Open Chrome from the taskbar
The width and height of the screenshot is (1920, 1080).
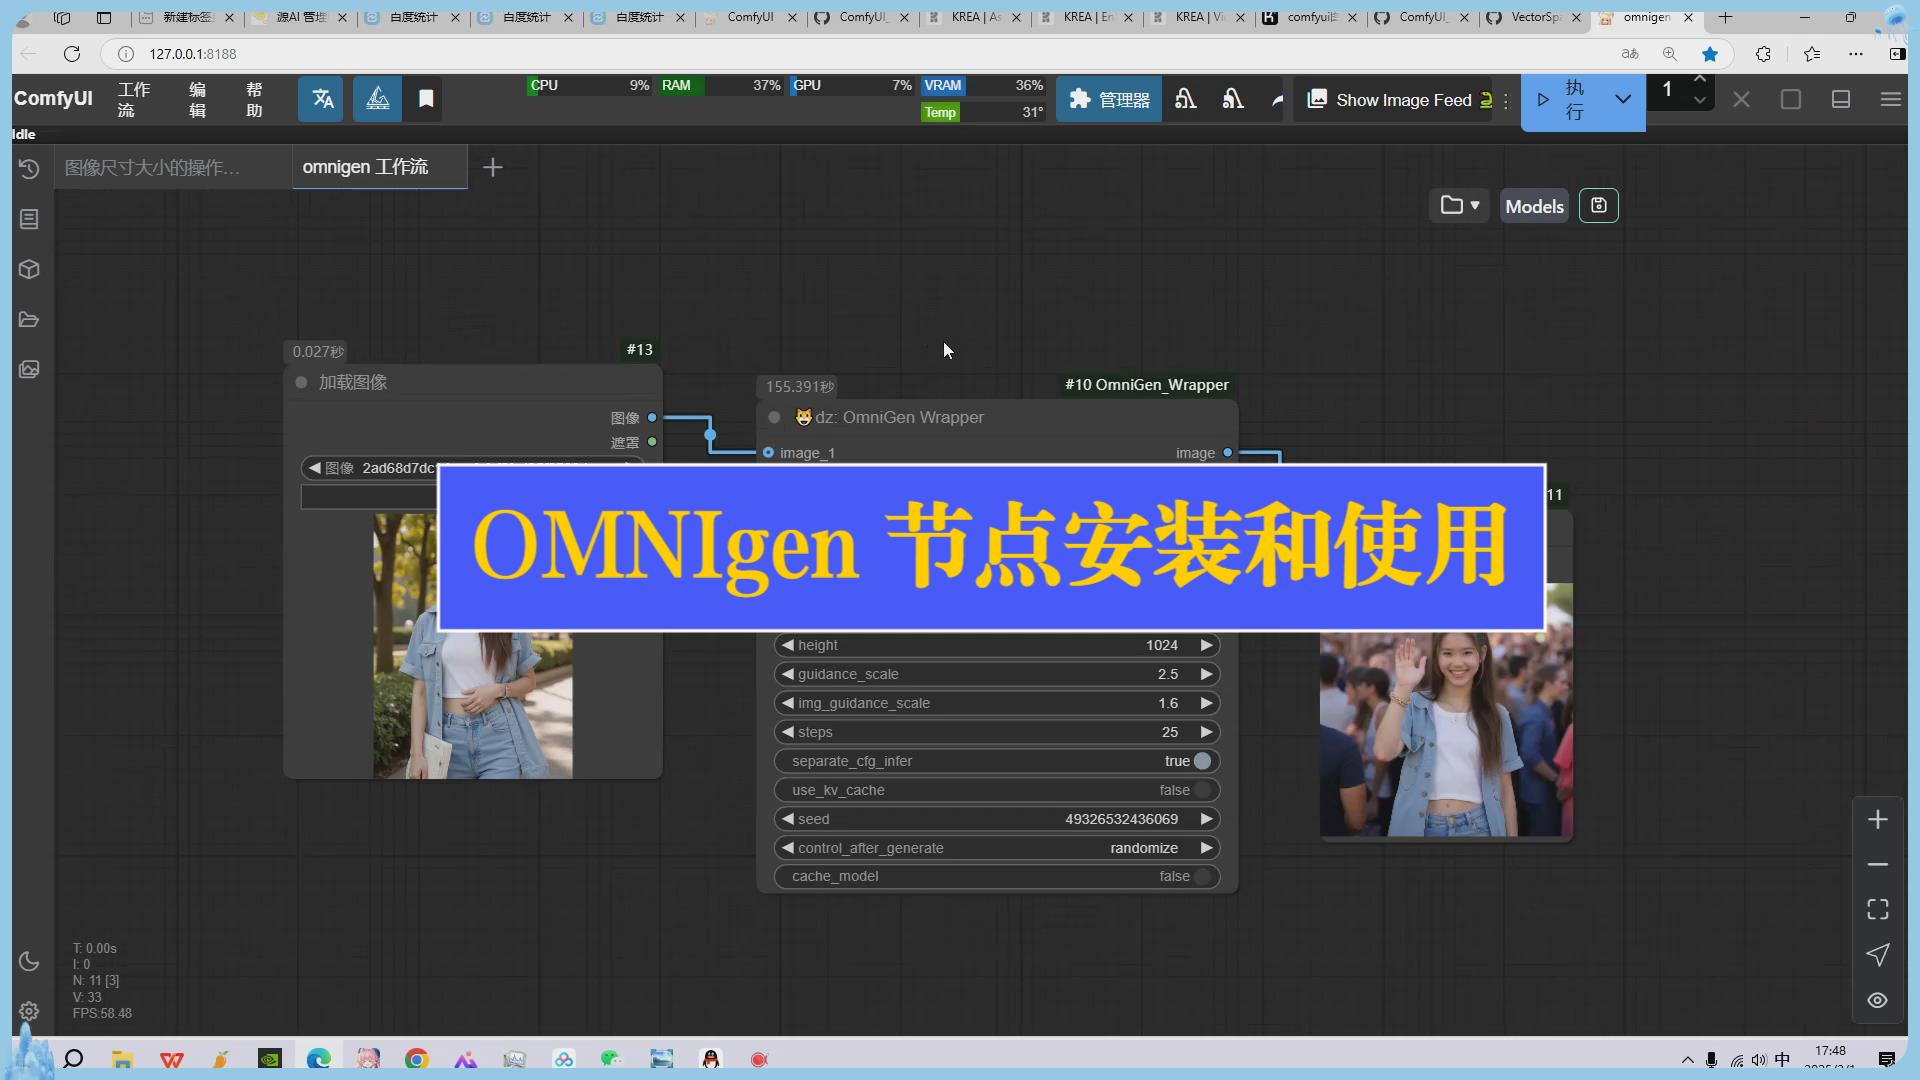417,1059
